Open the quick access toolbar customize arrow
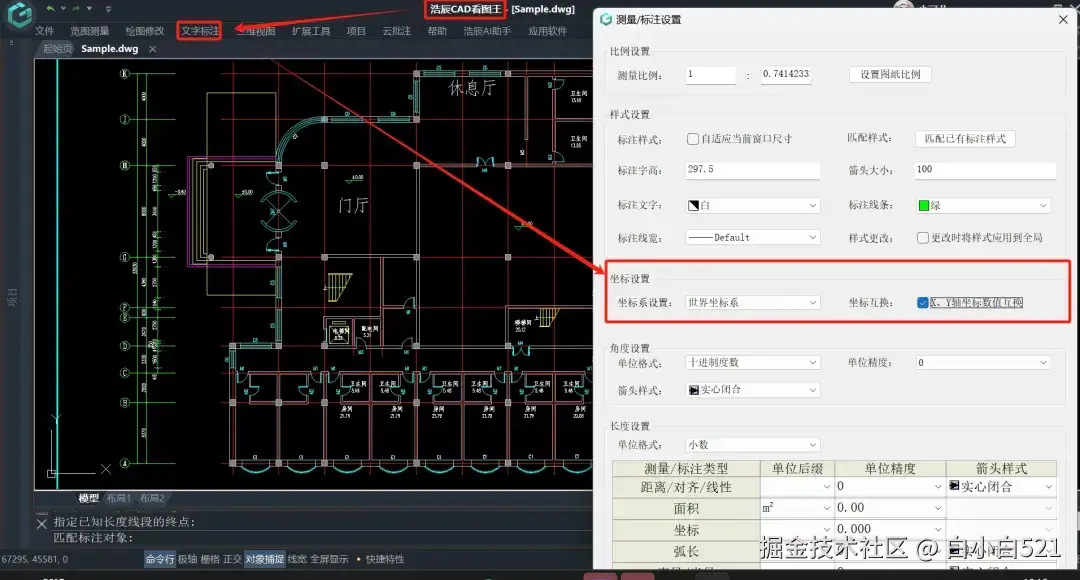 click(108, 9)
